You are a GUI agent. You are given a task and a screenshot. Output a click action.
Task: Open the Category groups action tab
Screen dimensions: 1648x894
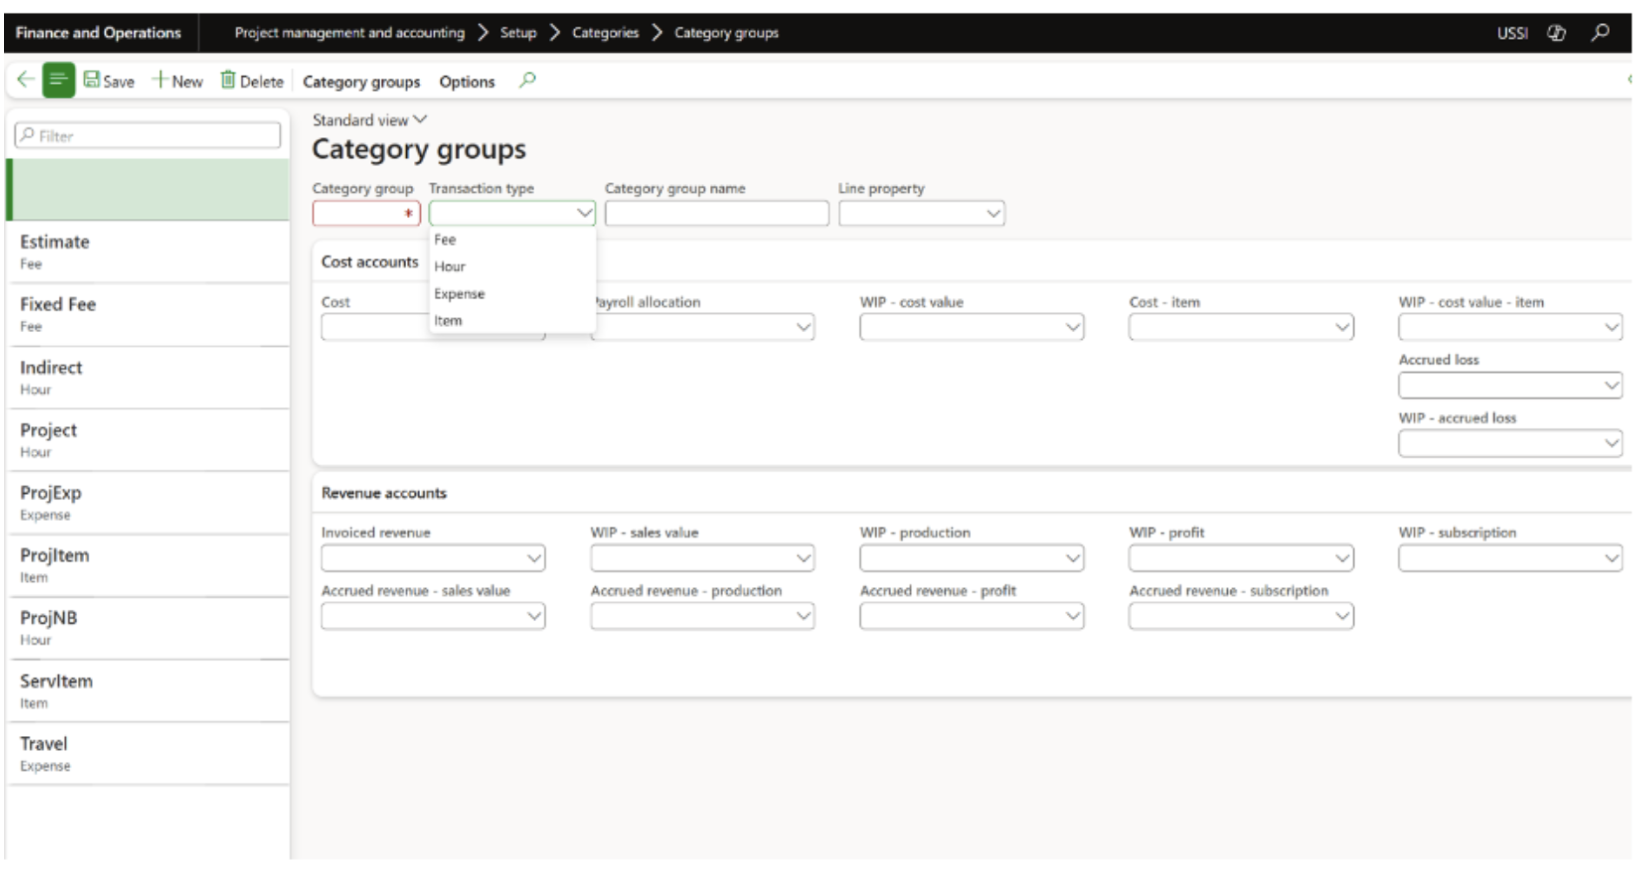pos(361,82)
